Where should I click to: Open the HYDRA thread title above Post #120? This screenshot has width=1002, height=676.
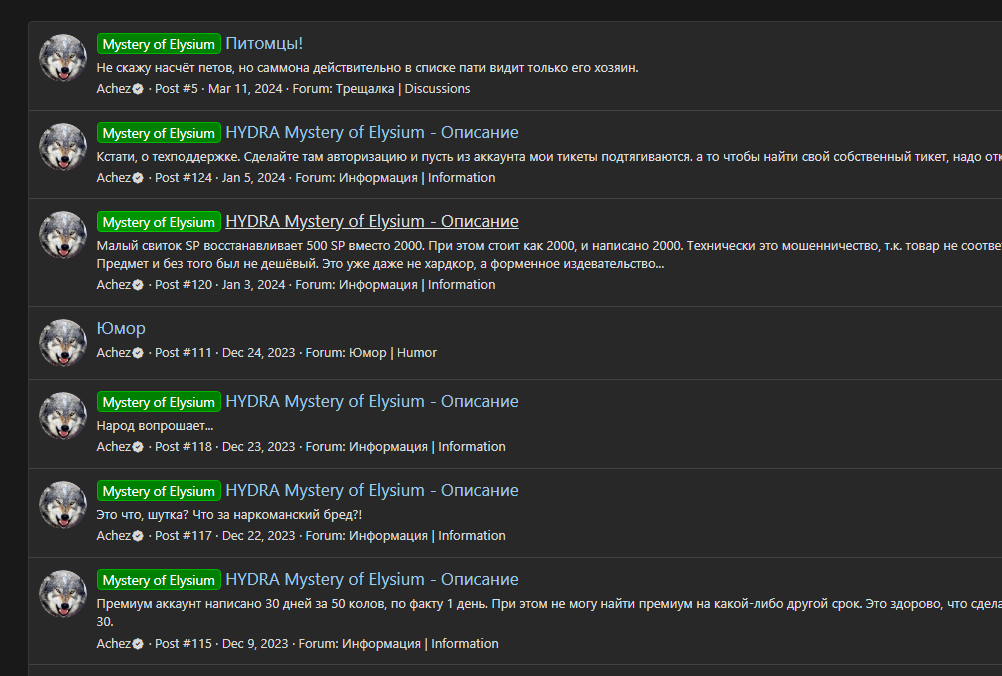click(x=371, y=222)
